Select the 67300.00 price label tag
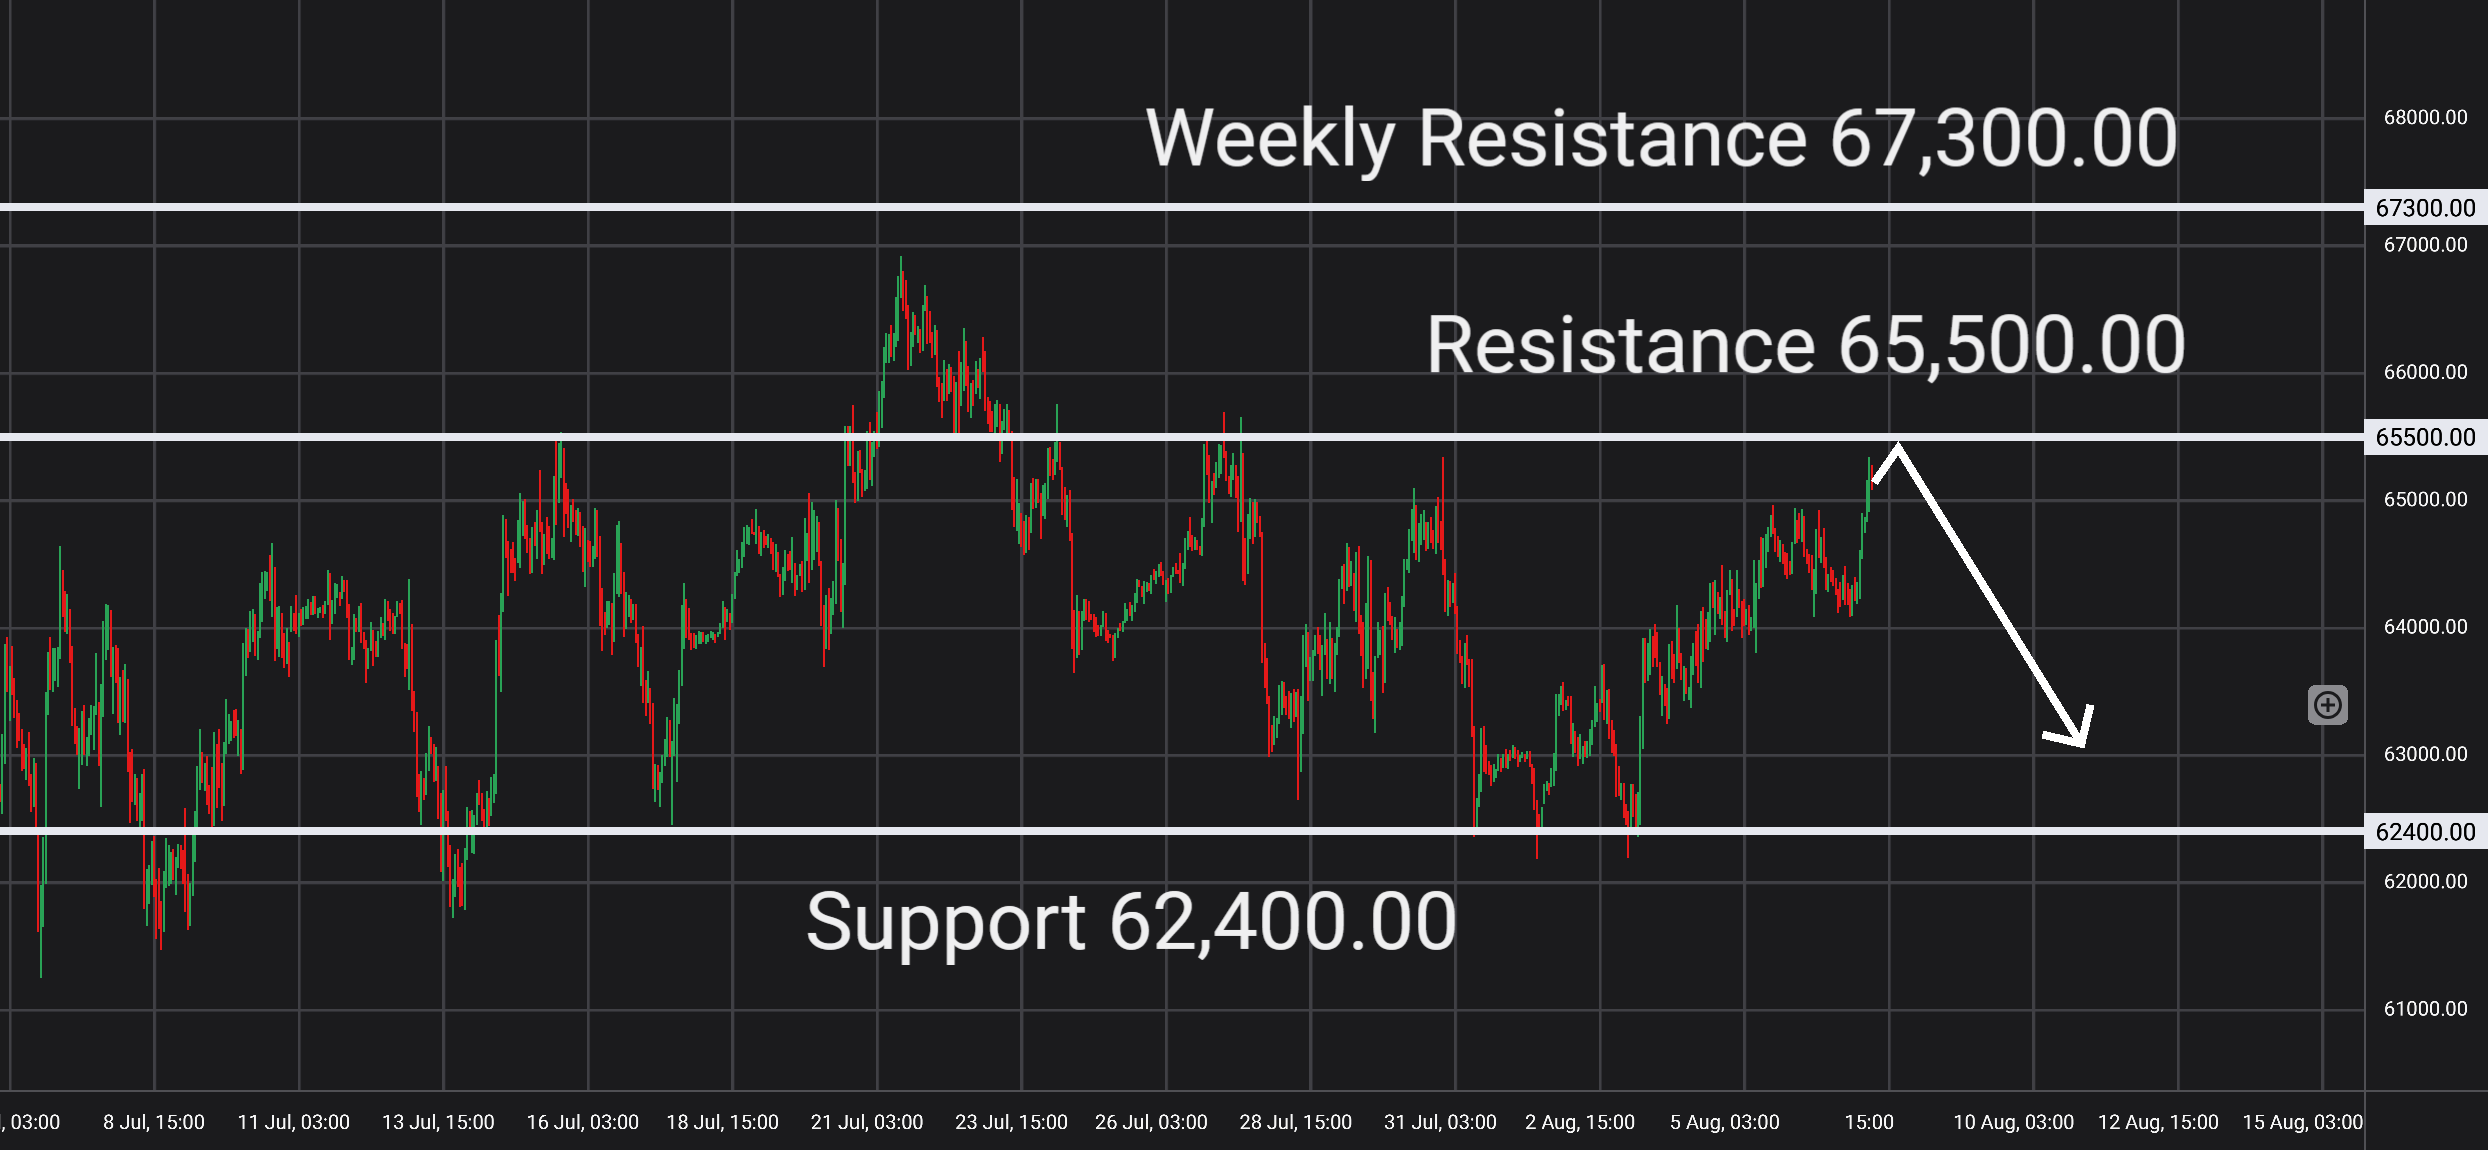The width and height of the screenshot is (2488, 1150). pos(2426,208)
